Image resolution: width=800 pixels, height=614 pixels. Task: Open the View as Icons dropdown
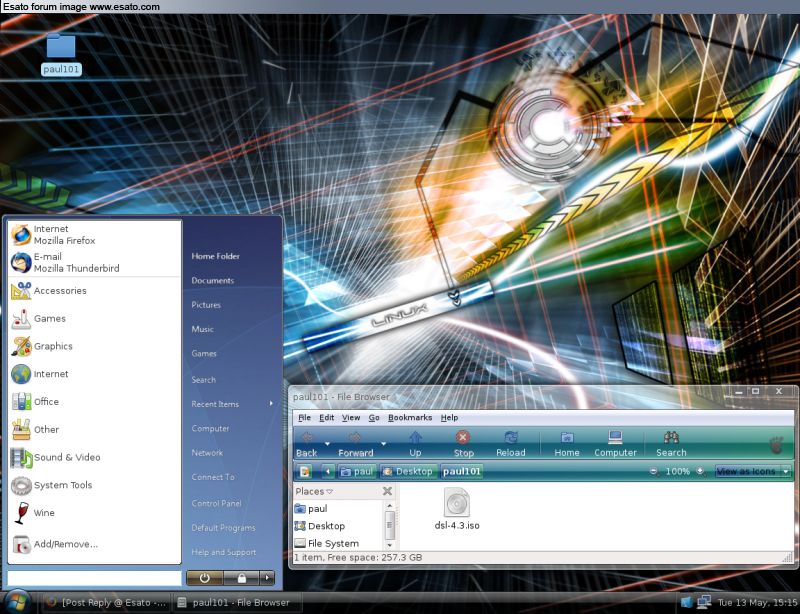753,471
